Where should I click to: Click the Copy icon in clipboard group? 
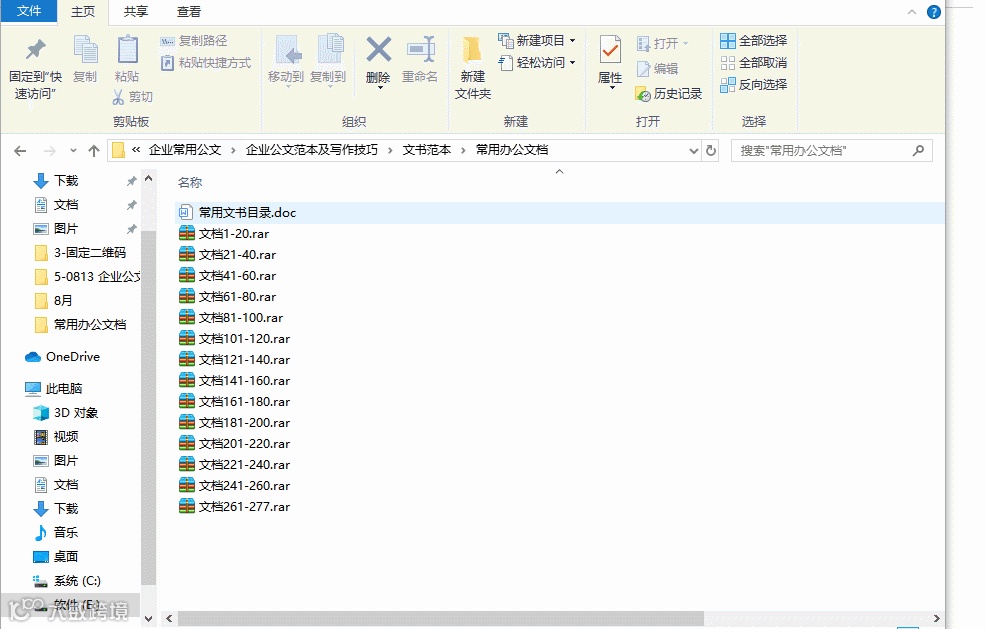pyautogui.click(x=85, y=49)
